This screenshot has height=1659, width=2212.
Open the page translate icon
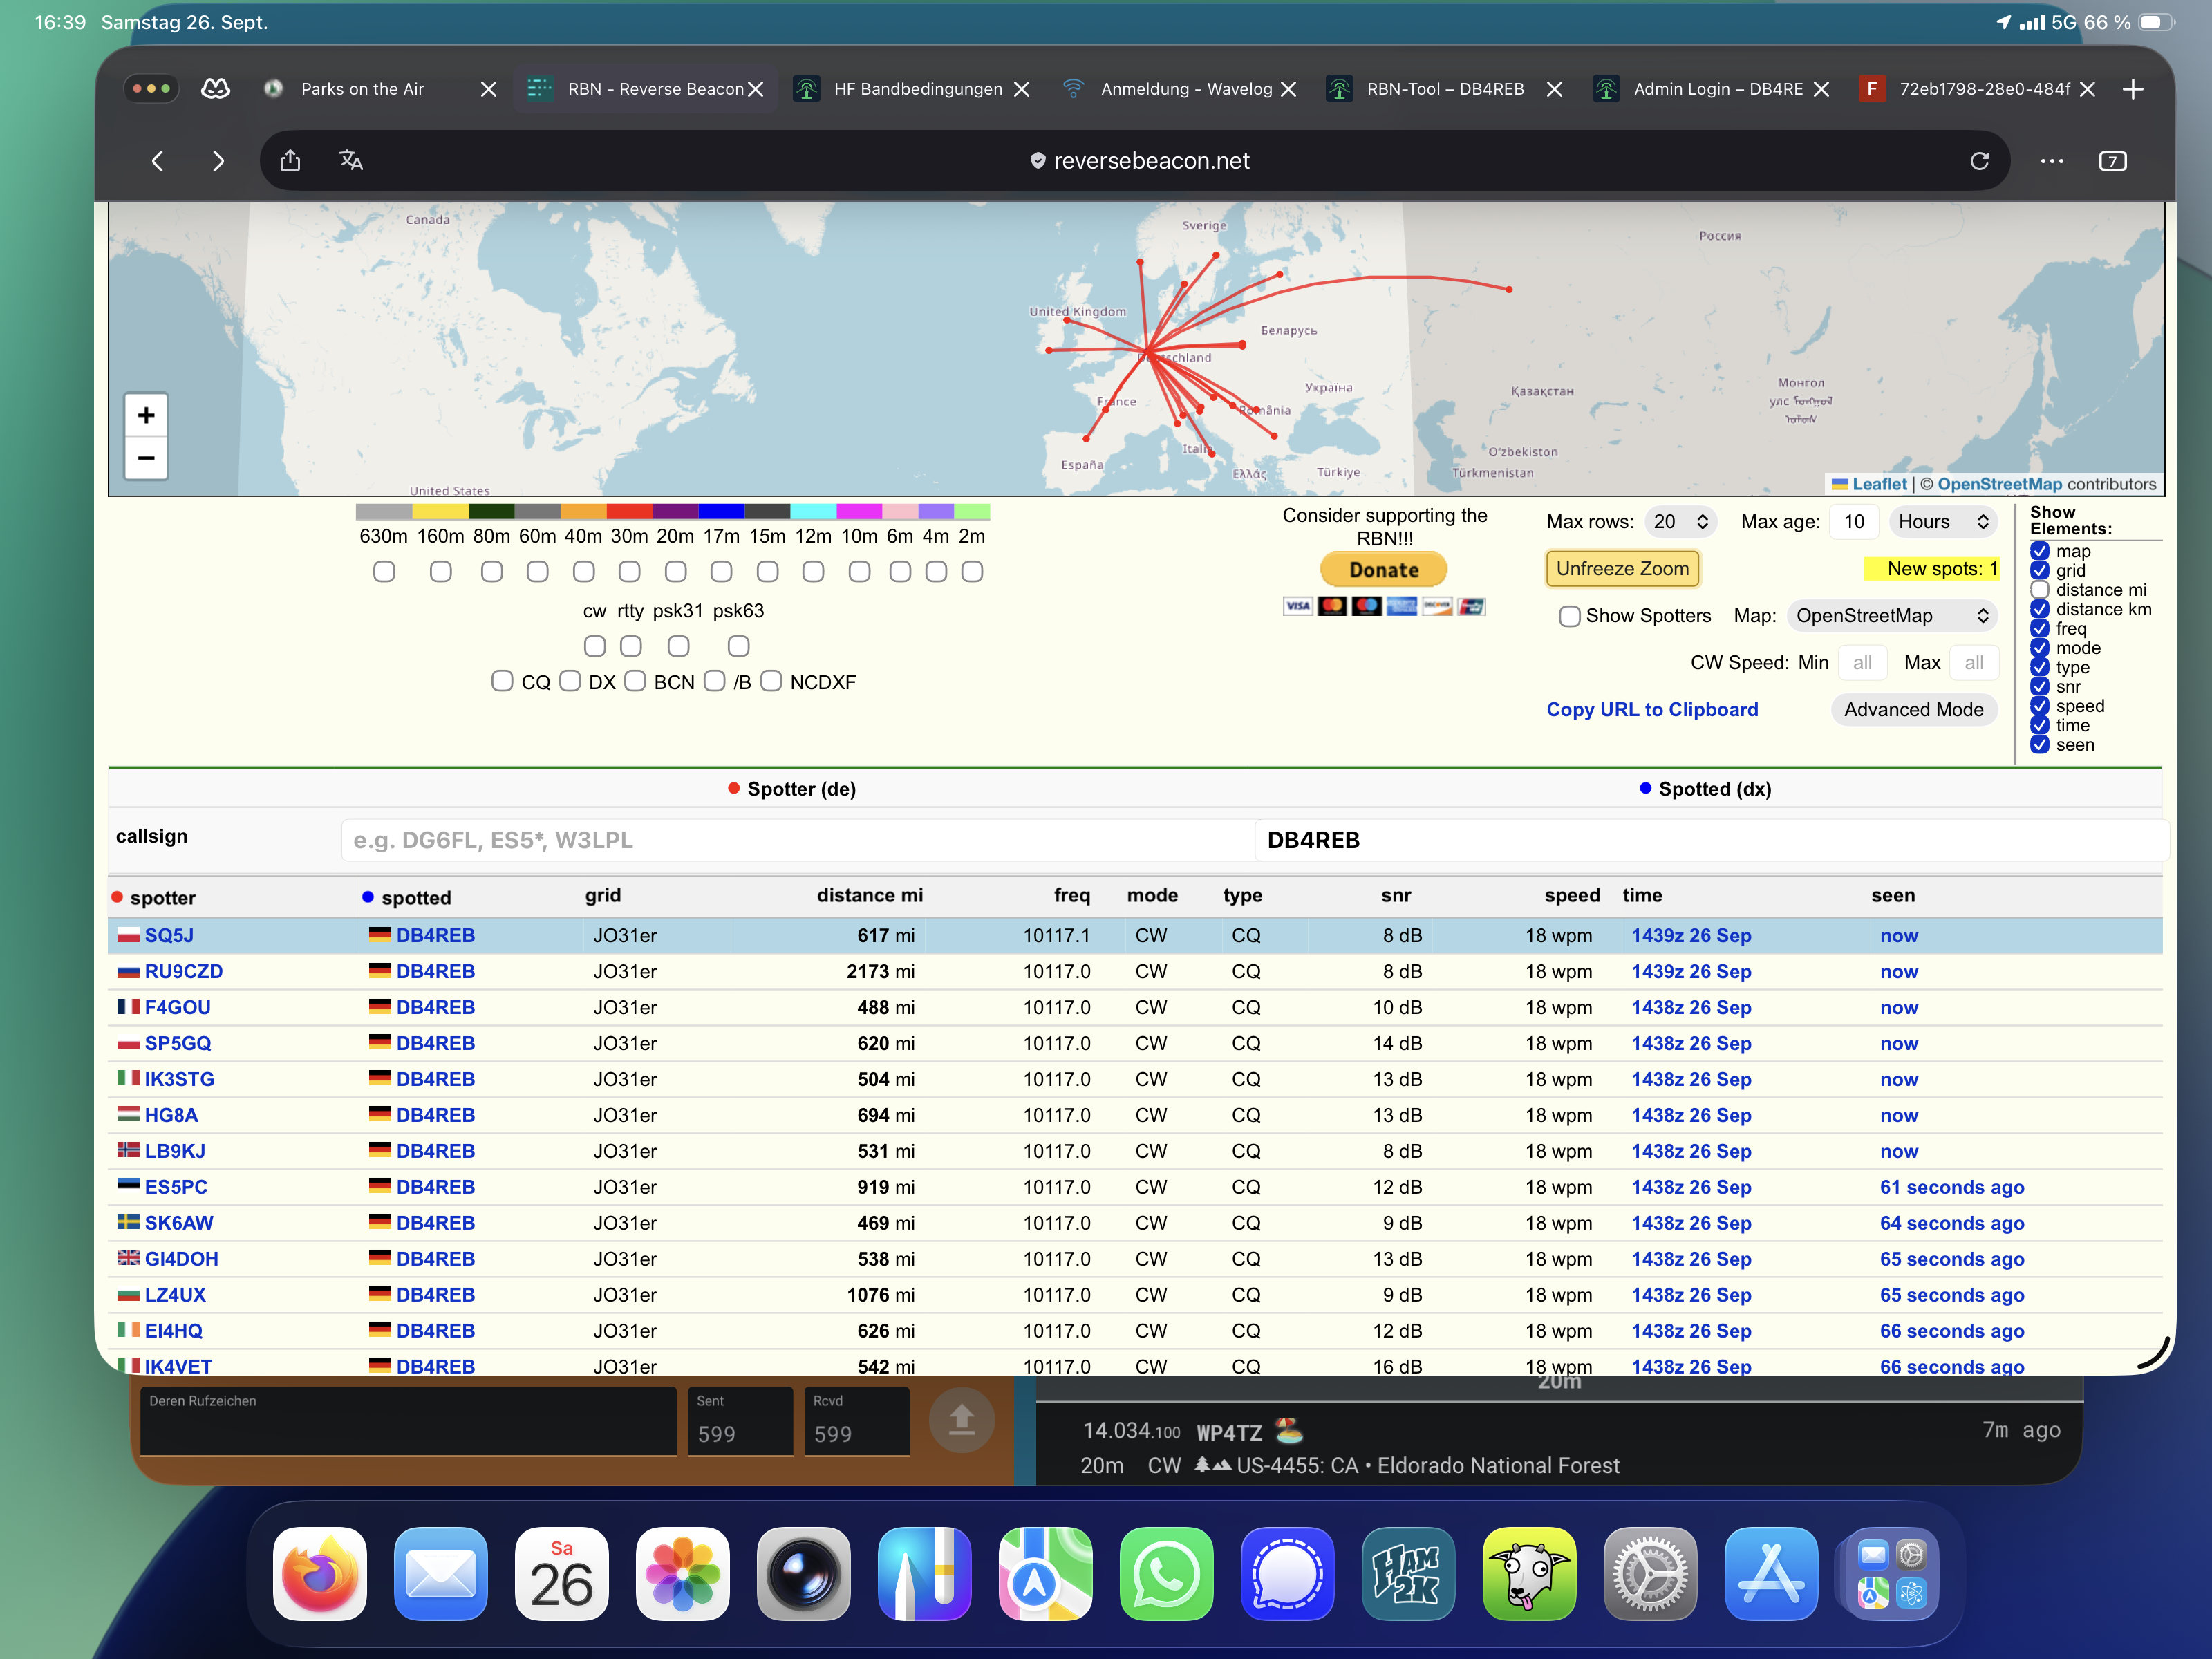coord(351,160)
